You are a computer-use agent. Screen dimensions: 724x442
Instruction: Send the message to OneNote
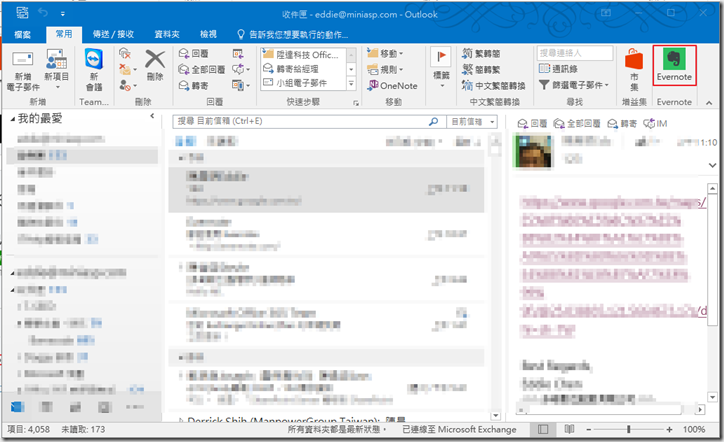point(392,85)
